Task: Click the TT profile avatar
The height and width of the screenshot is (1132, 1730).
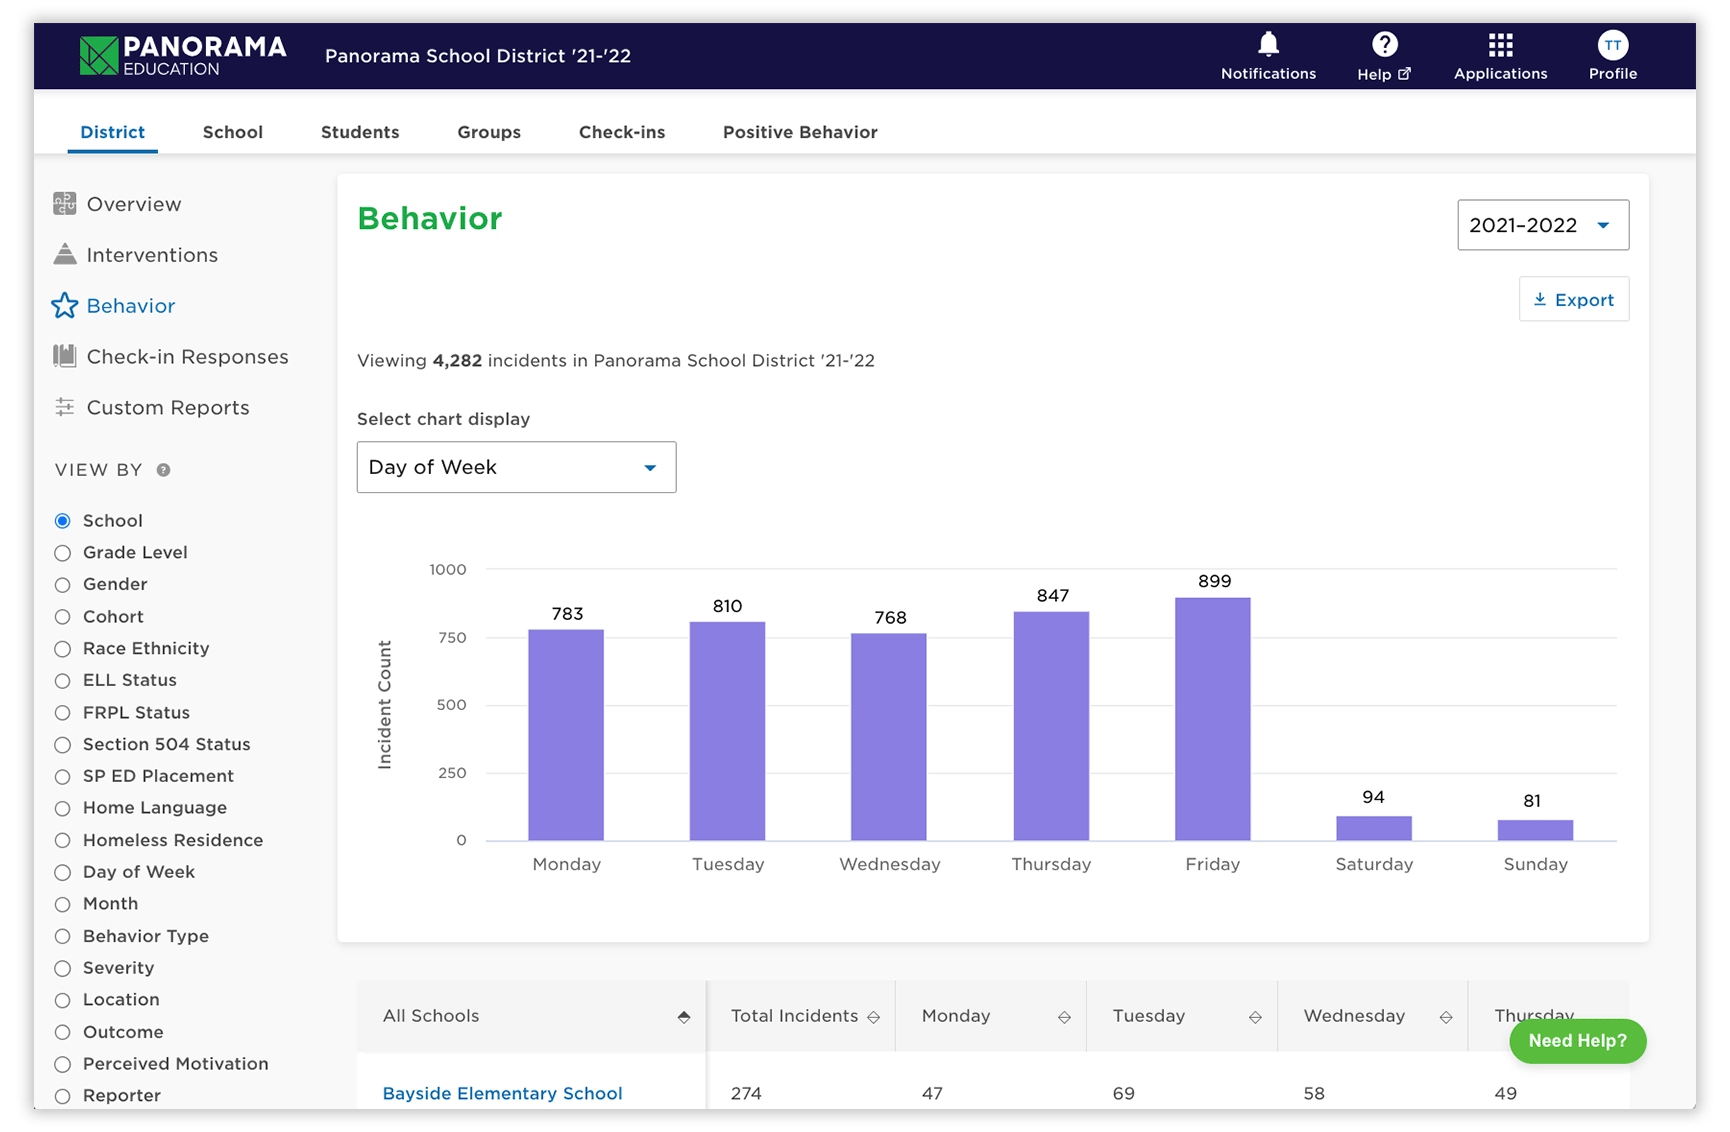Action: [x=1611, y=44]
